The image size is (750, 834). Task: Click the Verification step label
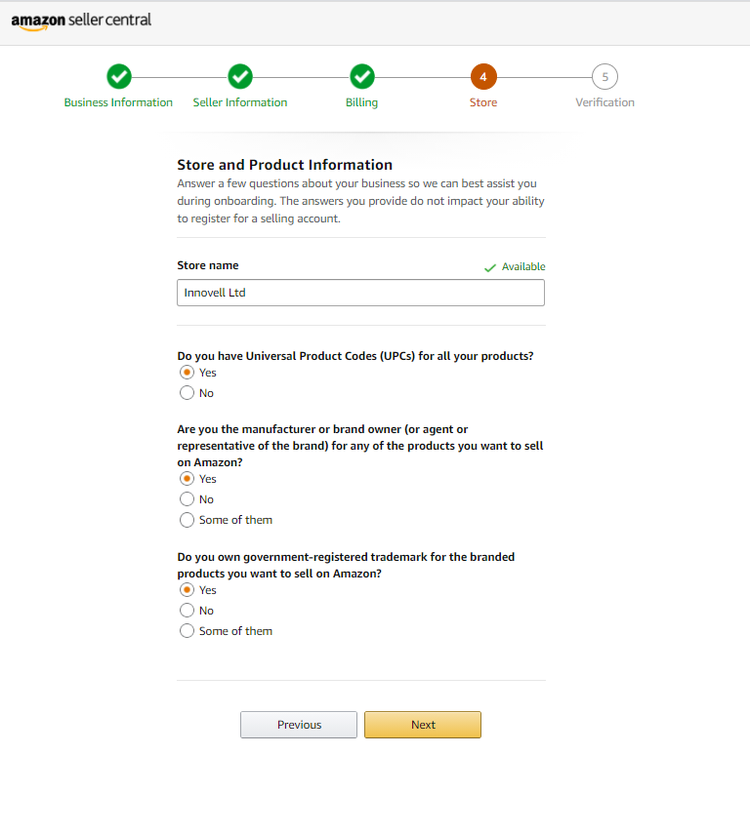(605, 102)
